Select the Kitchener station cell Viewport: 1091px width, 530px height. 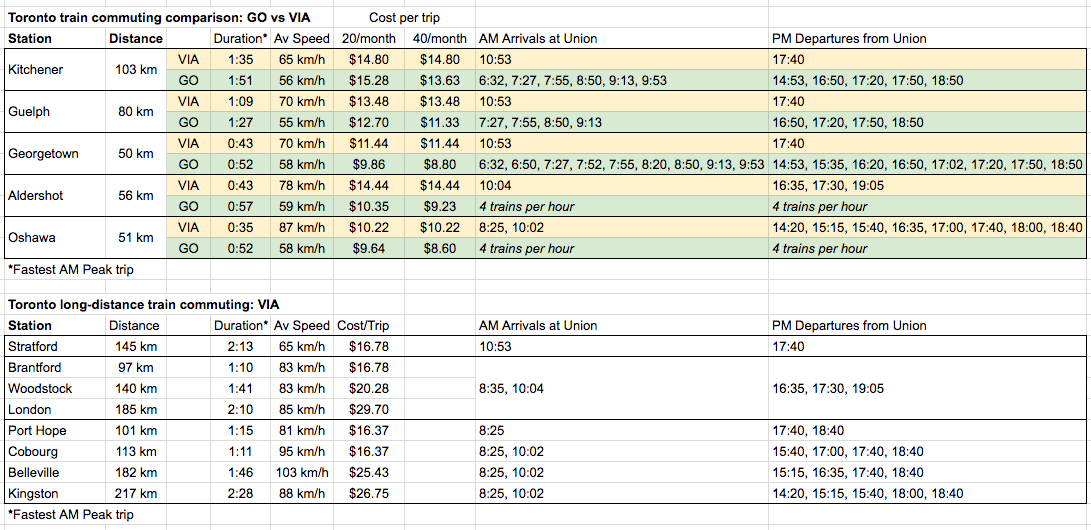pos(54,70)
